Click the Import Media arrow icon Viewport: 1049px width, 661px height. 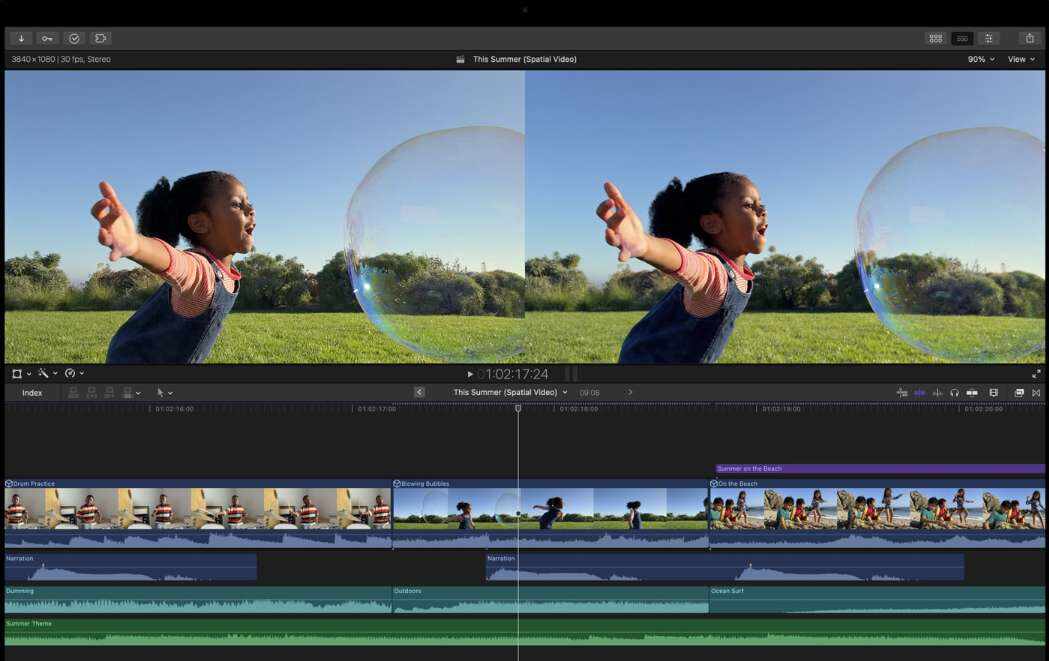pos(21,38)
